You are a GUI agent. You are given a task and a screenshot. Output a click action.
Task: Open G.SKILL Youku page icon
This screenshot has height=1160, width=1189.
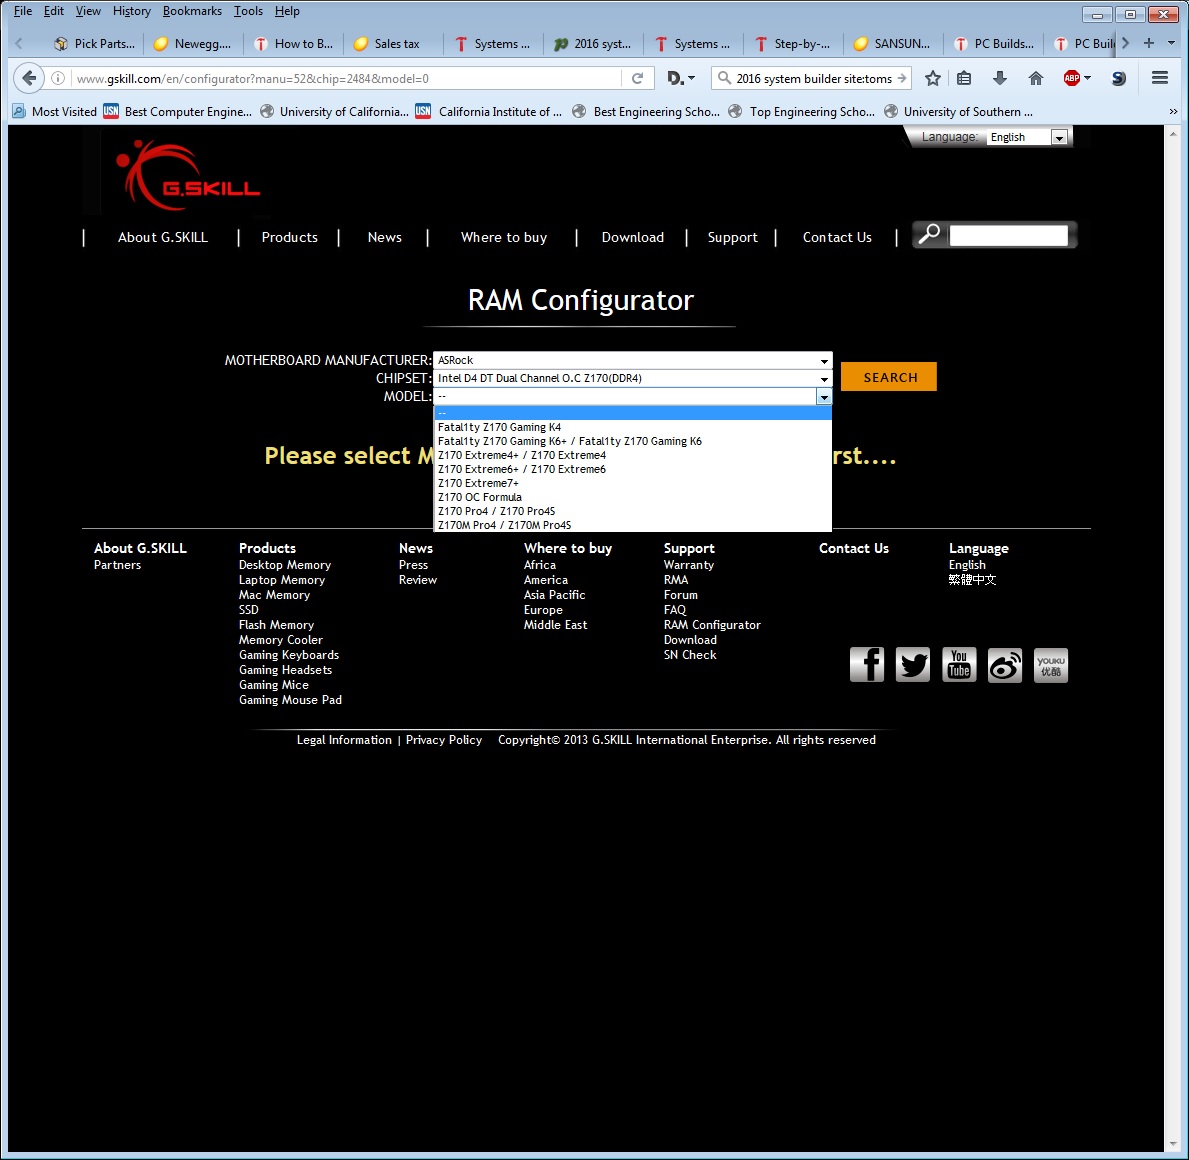pyautogui.click(x=1051, y=665)
